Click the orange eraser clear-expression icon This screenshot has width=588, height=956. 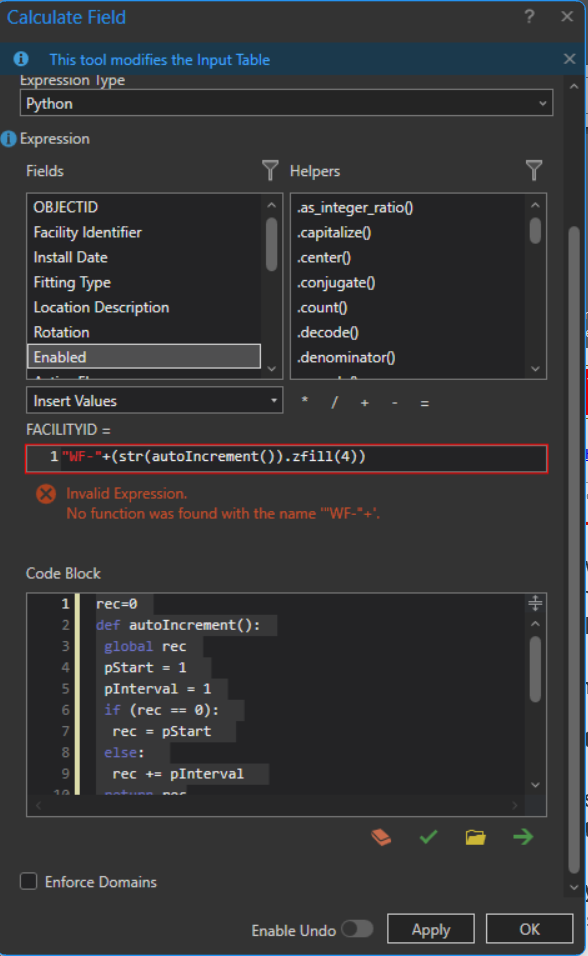click(x=381, y=837)
